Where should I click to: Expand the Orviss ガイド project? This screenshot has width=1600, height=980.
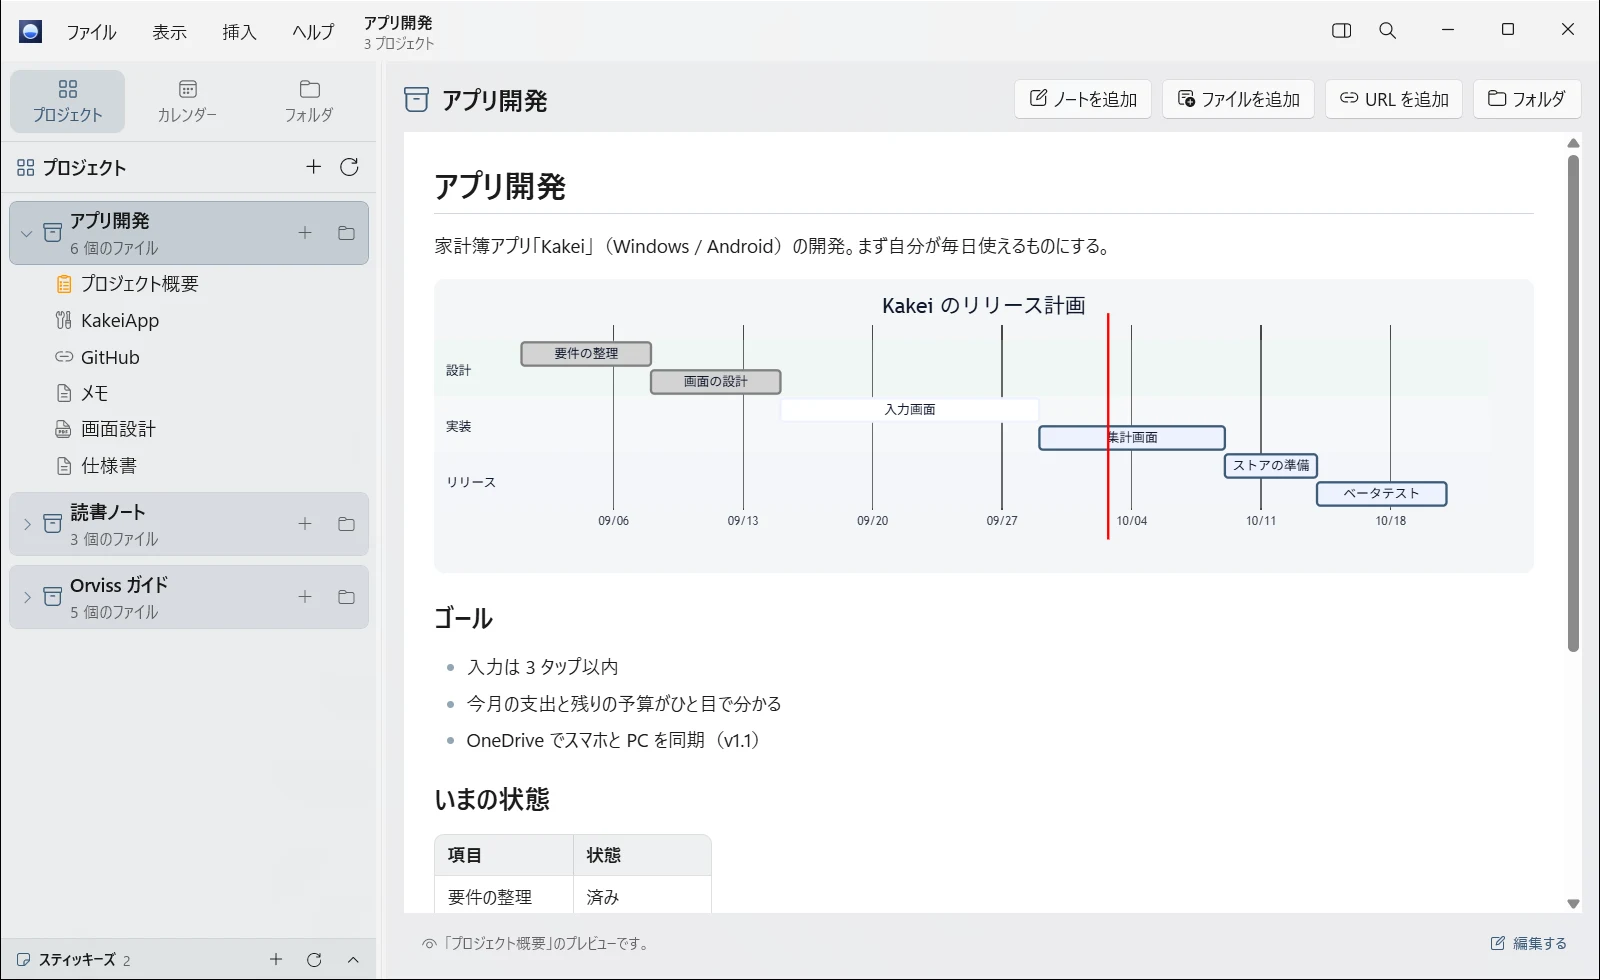click(27, 597)
